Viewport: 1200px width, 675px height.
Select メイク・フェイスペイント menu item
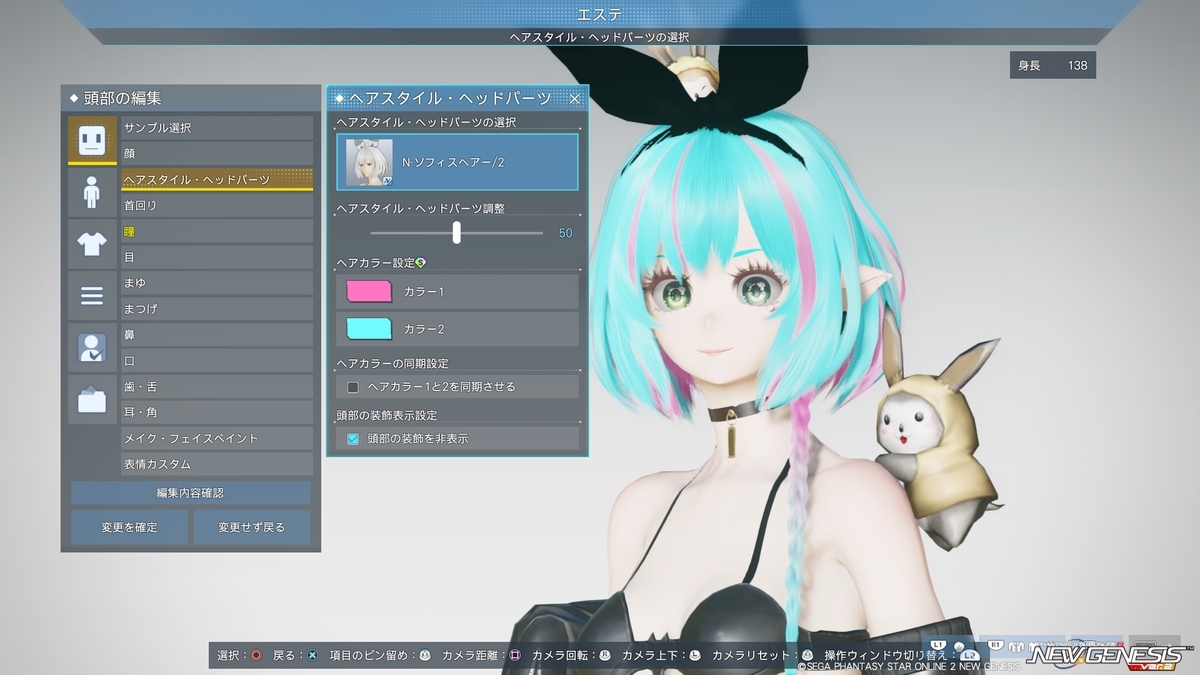217,438
